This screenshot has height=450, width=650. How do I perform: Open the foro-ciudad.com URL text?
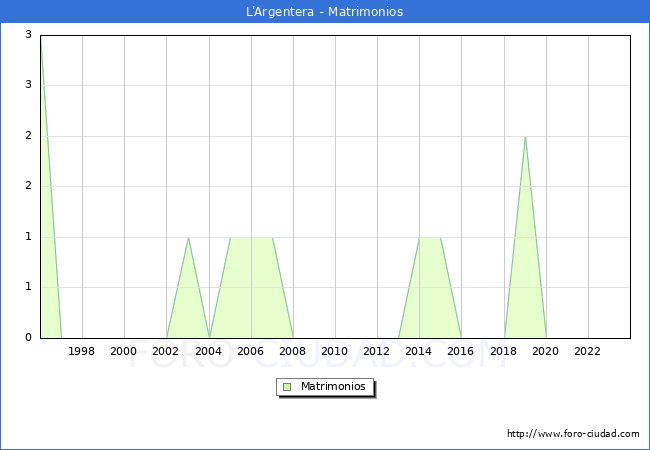573,433
